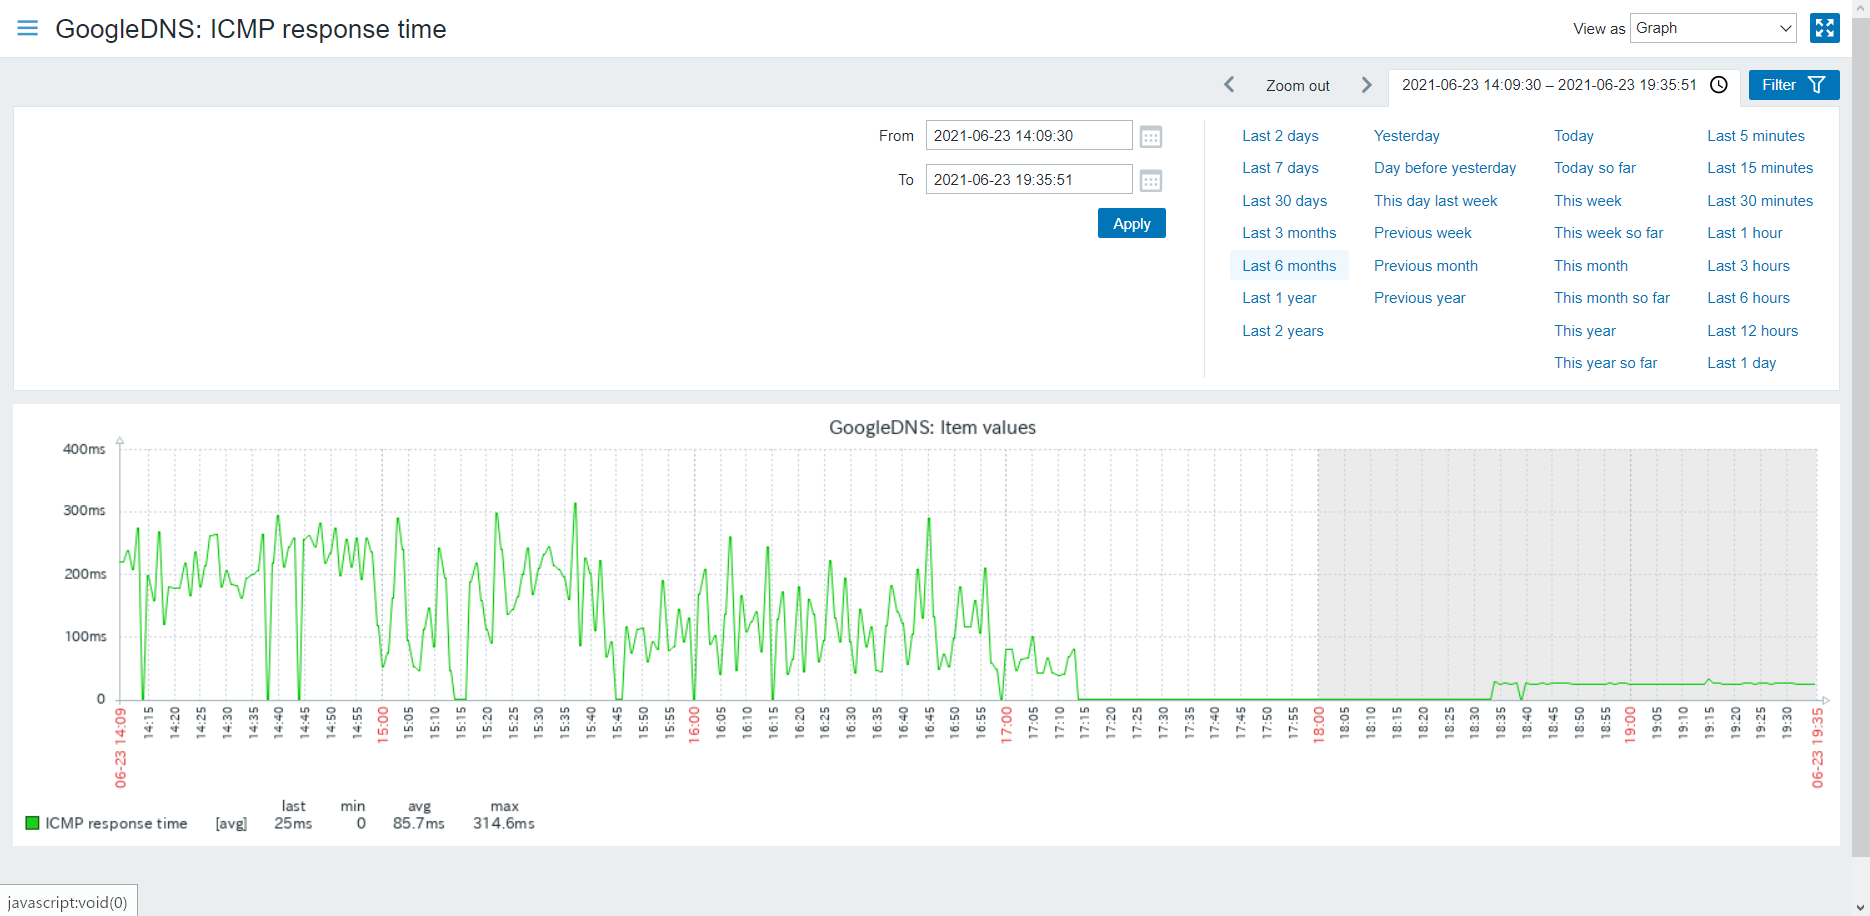
Task: Select Last 30 days range
Action: pyautogui.click(x=1285, y=201)
